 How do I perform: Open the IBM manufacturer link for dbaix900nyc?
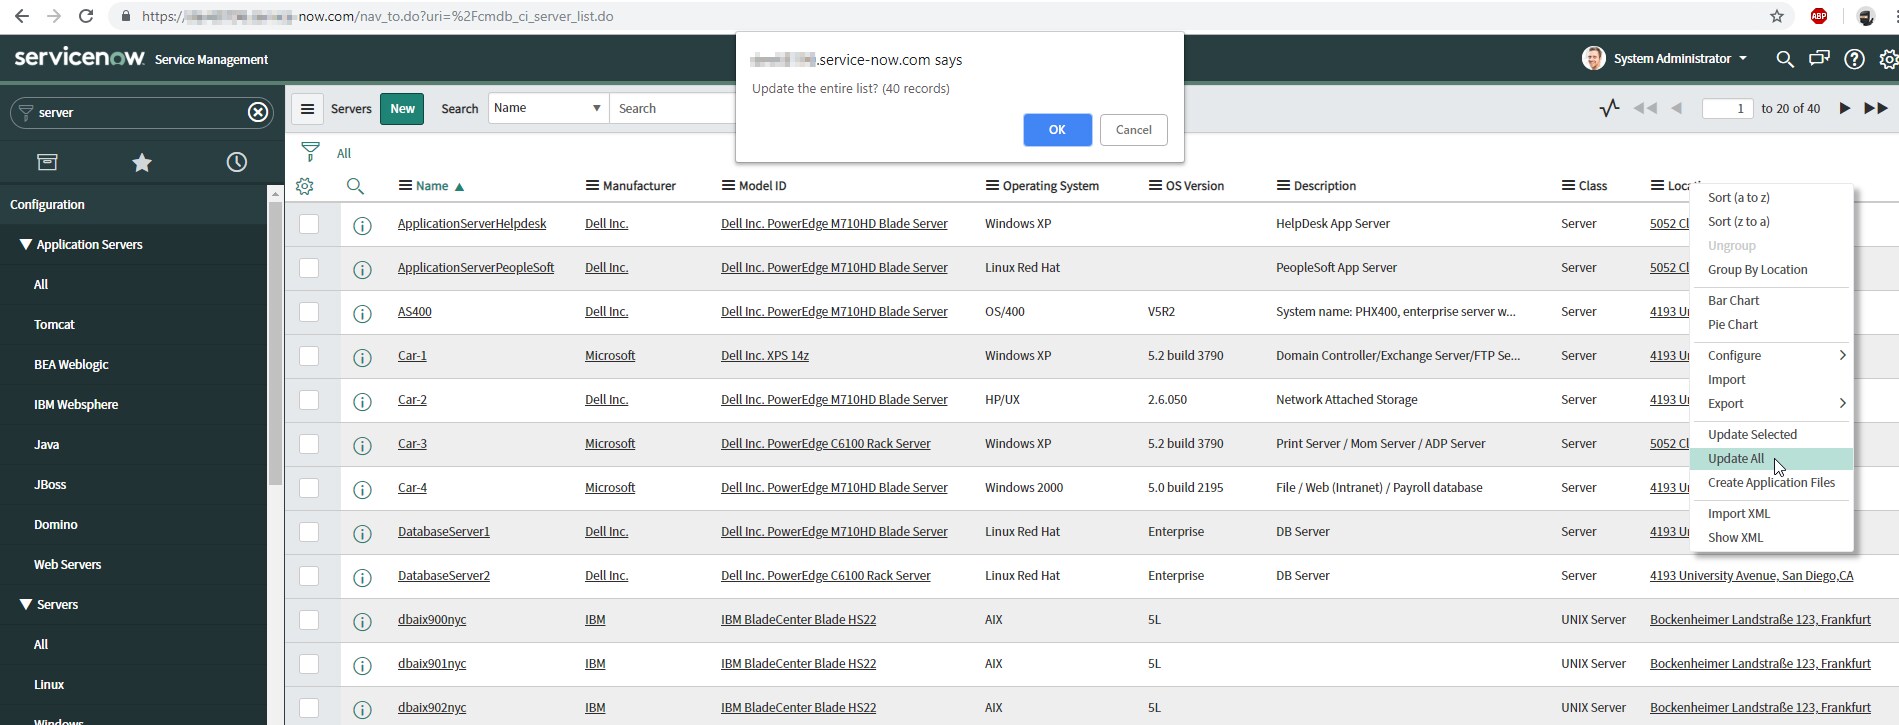[595, 619]
